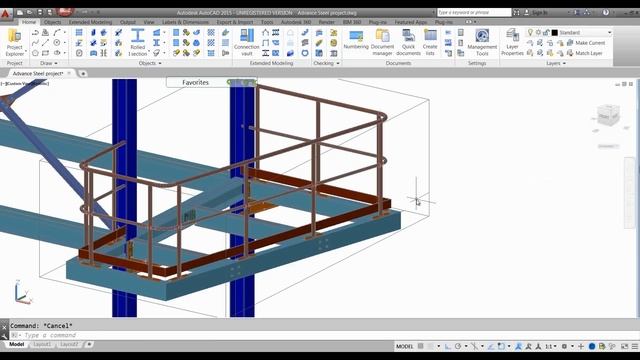The width and height of the screenshot is (640, 360).
Task: Click the keyword search box
Action: click(473, 13)
